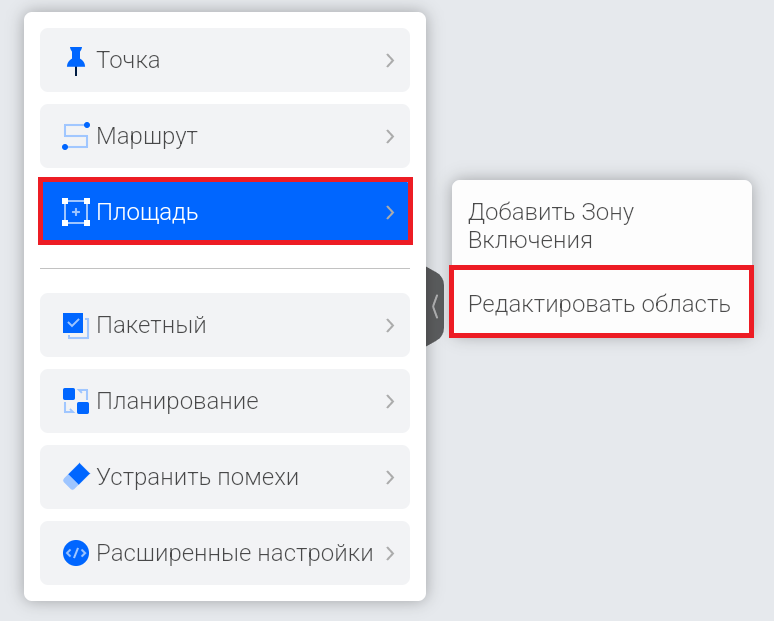Click the code icon for Расширенные настройки
This screenshot has height=621, width=774.
click(76, 553)
